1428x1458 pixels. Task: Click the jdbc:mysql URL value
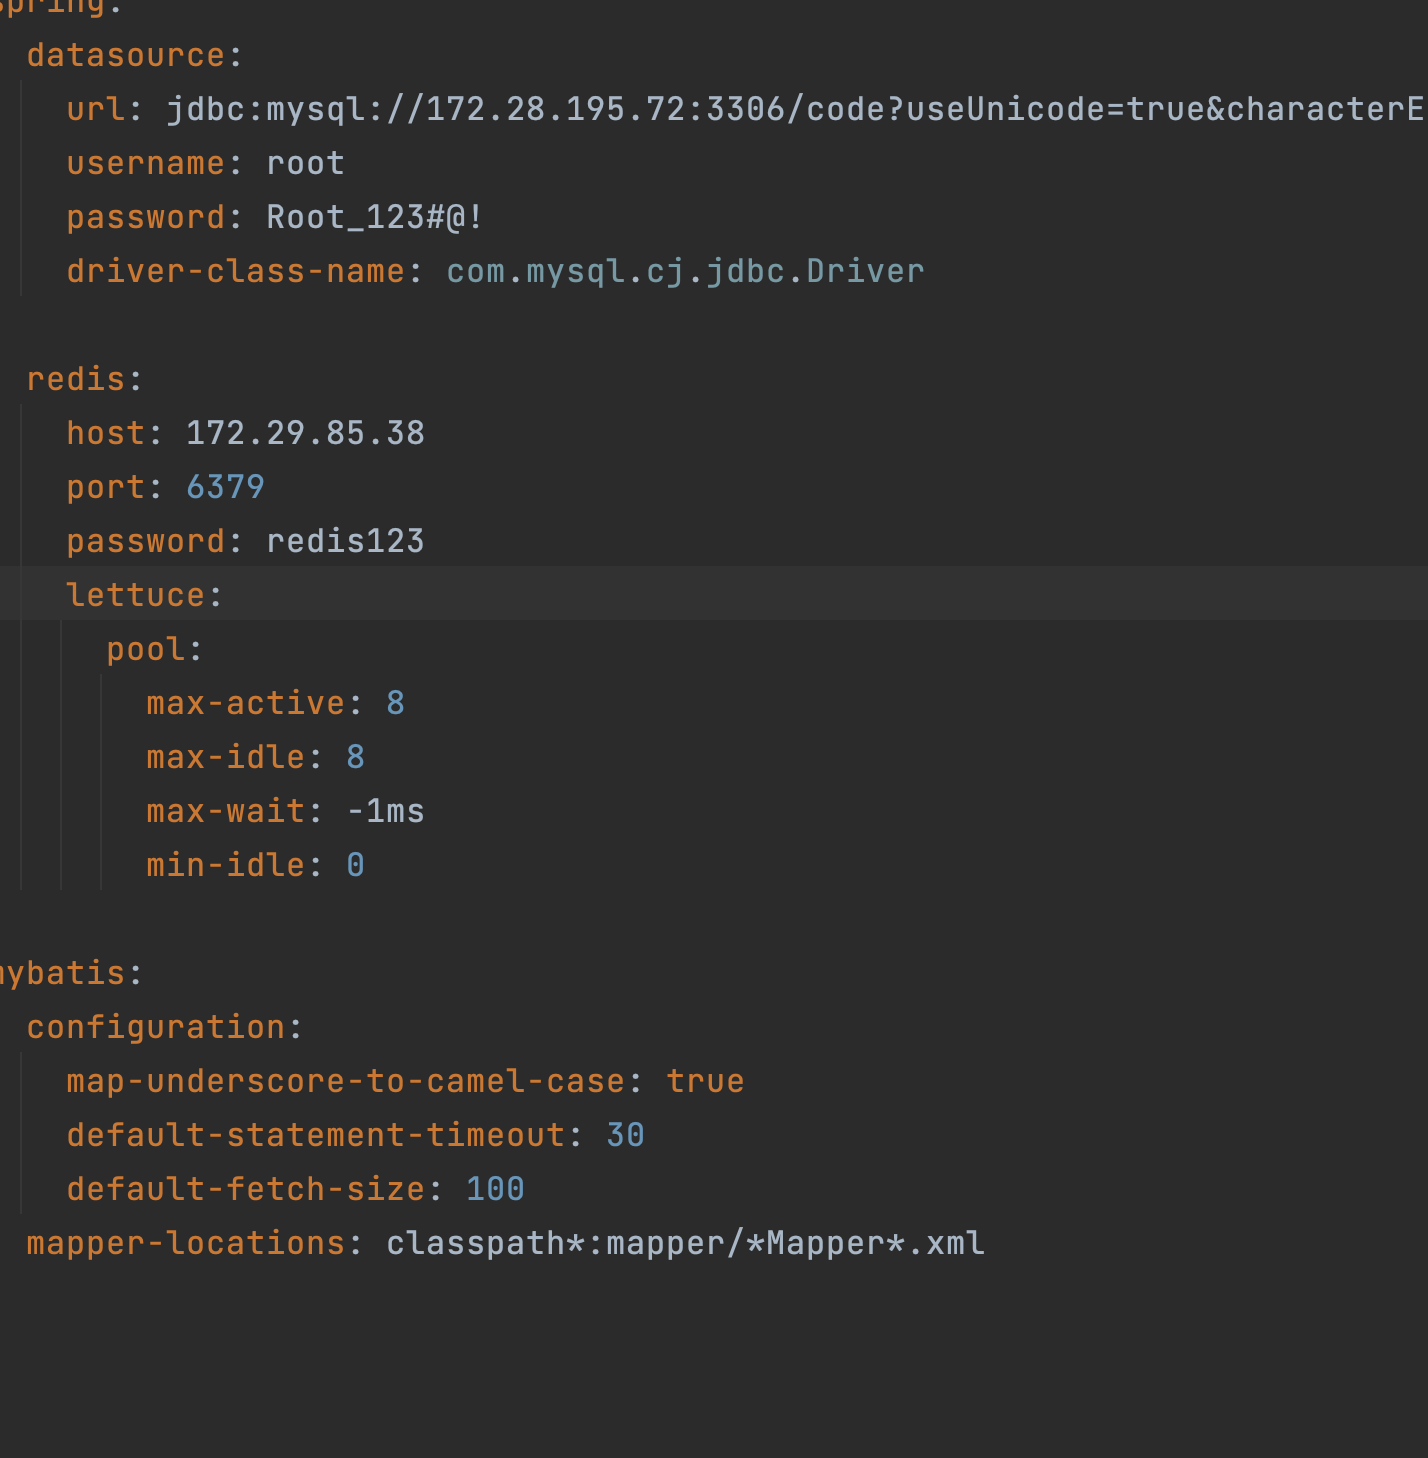click(796, 109)
